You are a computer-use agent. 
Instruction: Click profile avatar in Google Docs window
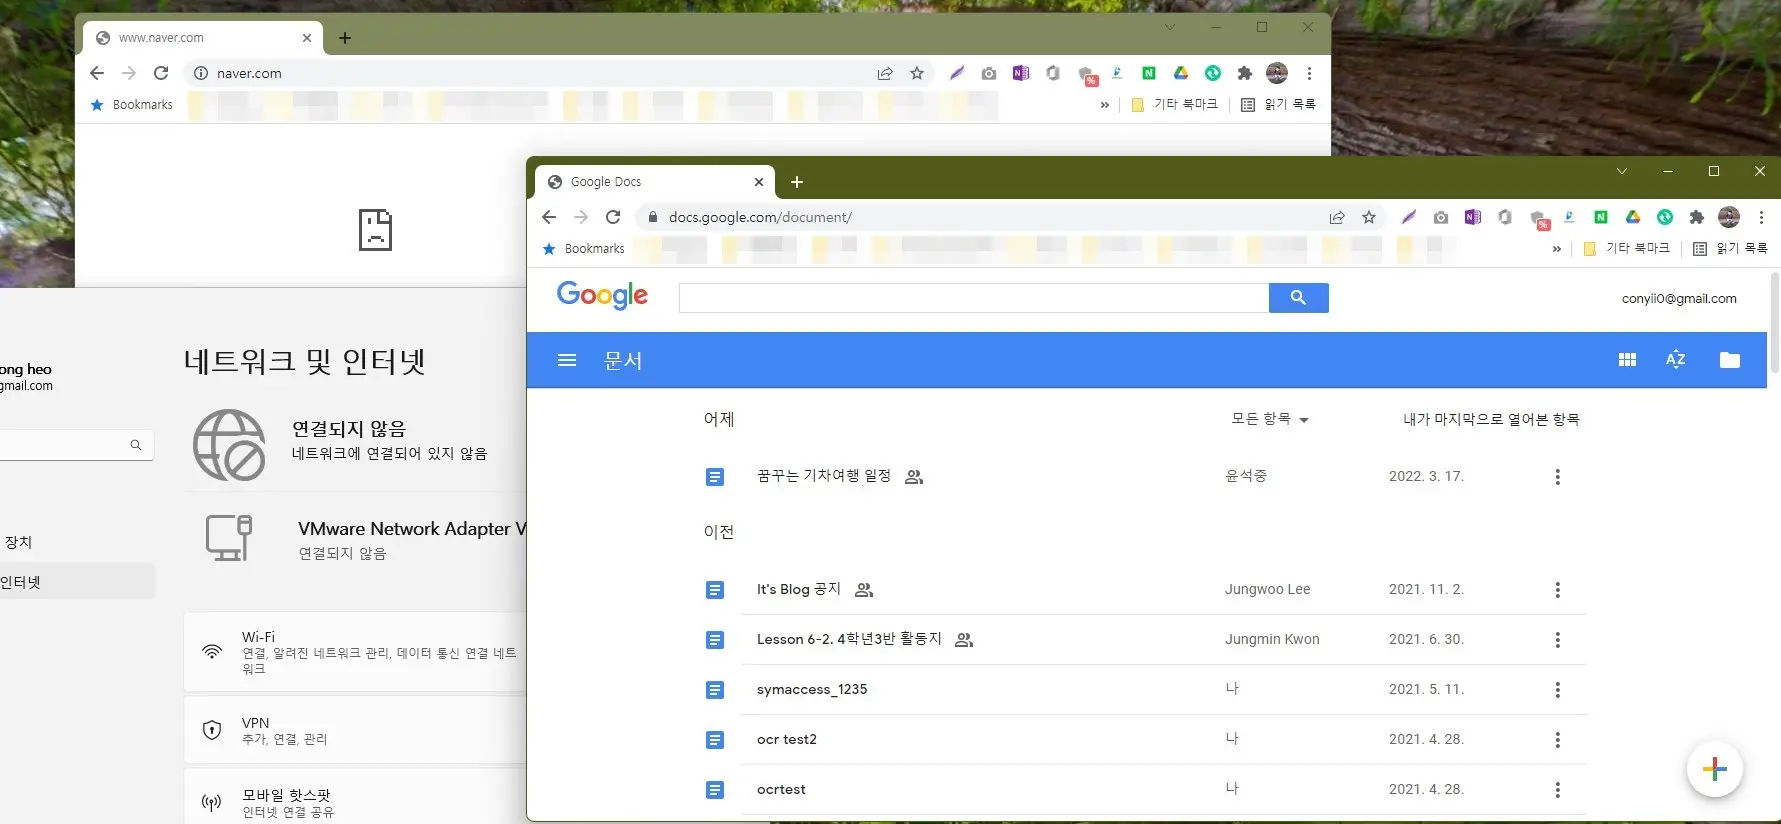click(x=1729, y=217)
